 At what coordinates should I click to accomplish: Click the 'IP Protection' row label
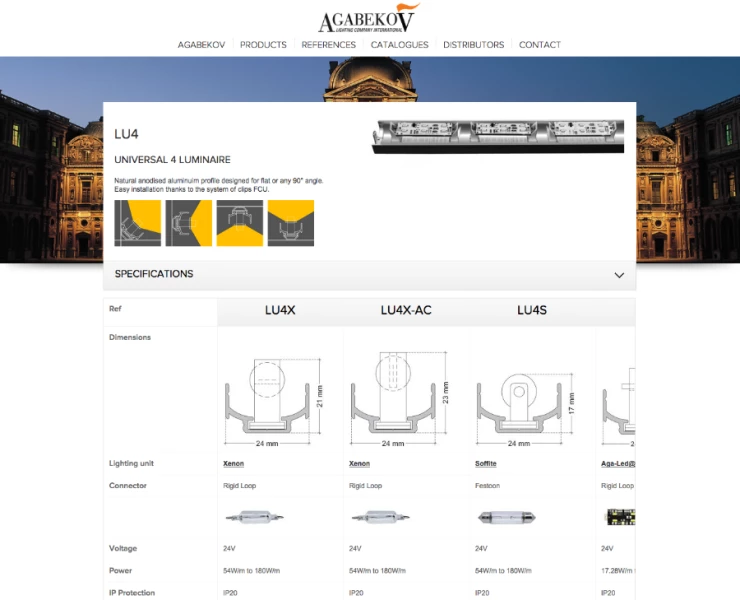[x=132, y=593]
